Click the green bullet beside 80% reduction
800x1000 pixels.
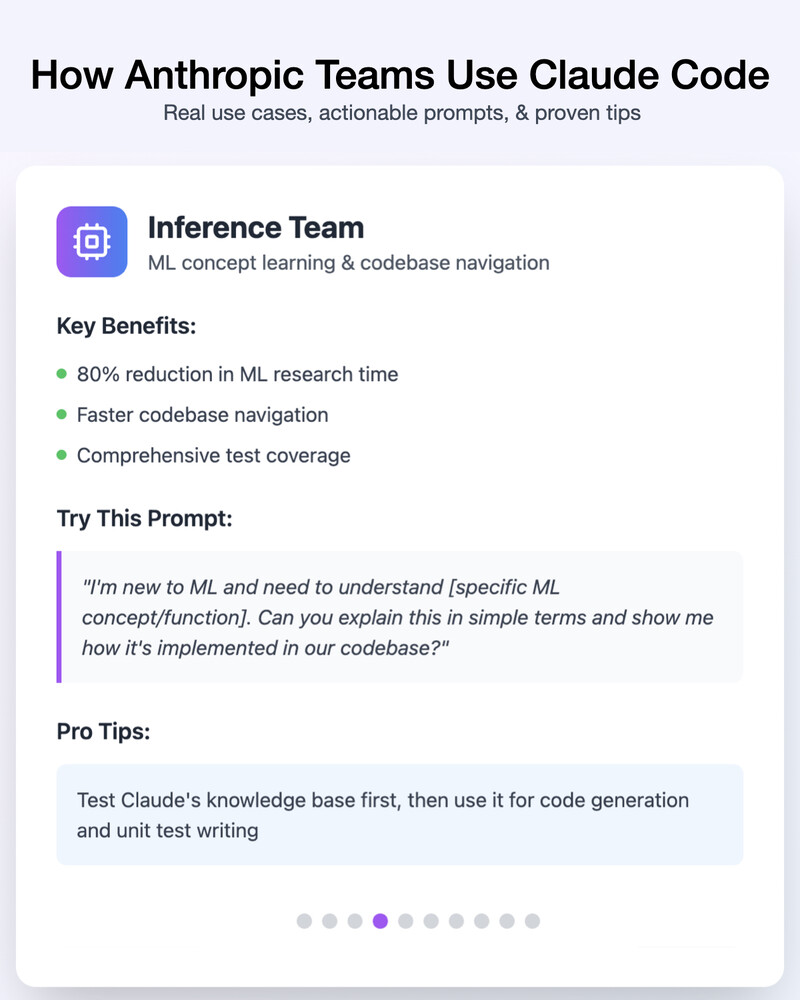62,374
